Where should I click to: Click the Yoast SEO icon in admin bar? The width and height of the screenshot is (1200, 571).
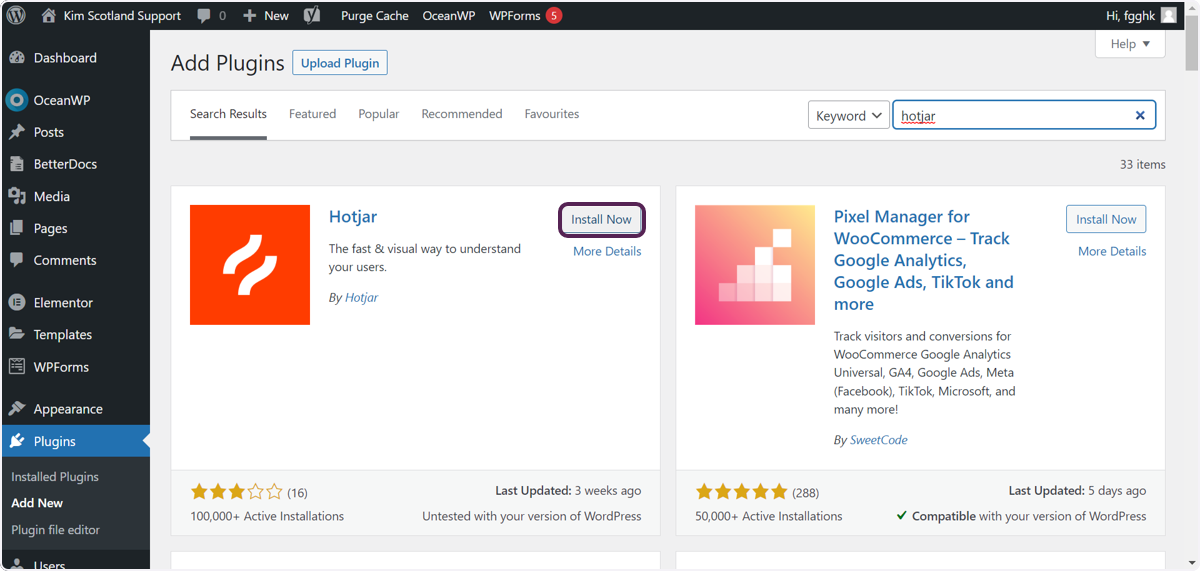pos(312,15)
